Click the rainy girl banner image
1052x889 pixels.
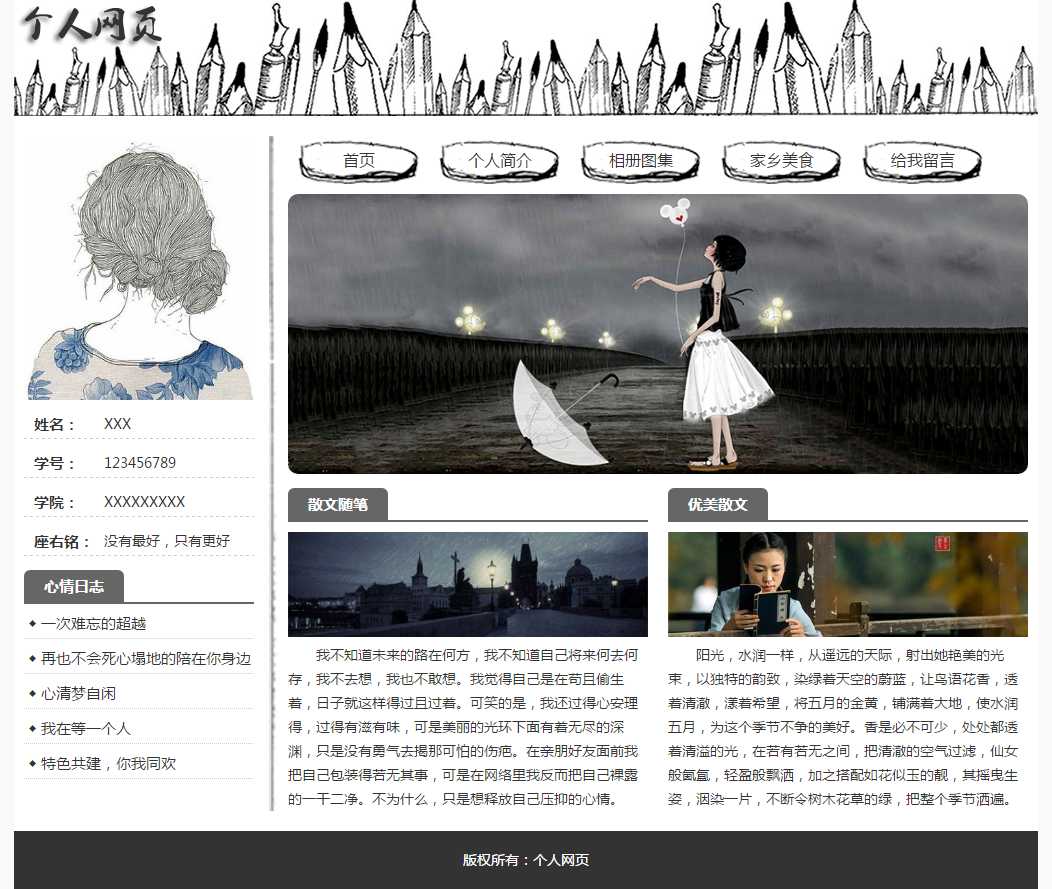(x=657, y=334)
